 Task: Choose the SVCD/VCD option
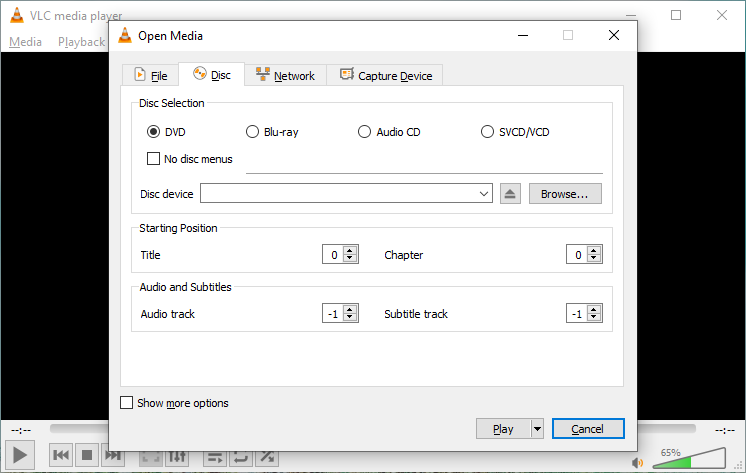(x=487, y=131)
